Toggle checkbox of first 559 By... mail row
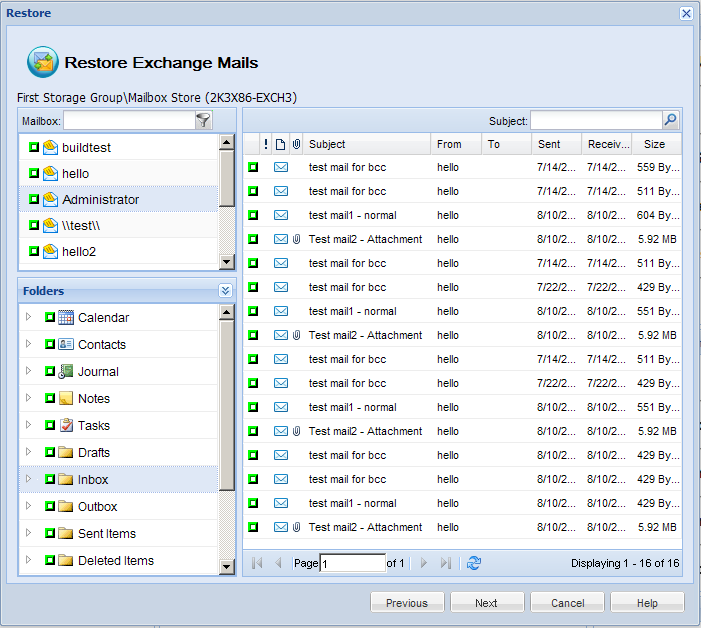The image size is (701, 628). pyautogui.click(x=253, y=167)
